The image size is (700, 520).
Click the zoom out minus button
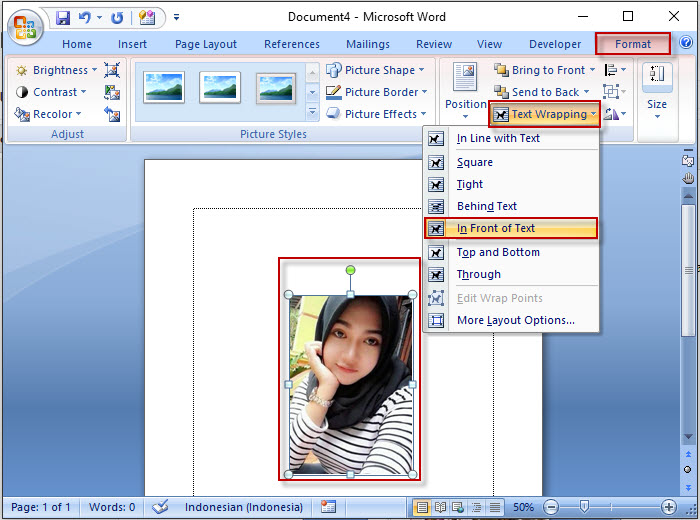tap(551, 508)
